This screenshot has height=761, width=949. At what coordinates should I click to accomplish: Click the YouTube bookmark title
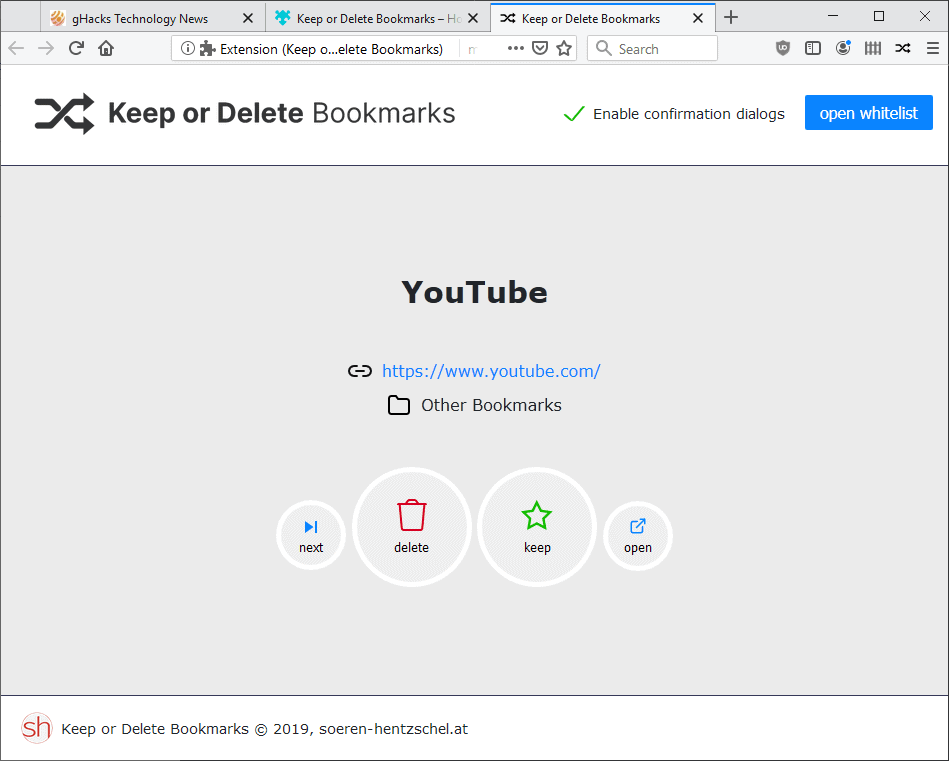coord(474,292)
